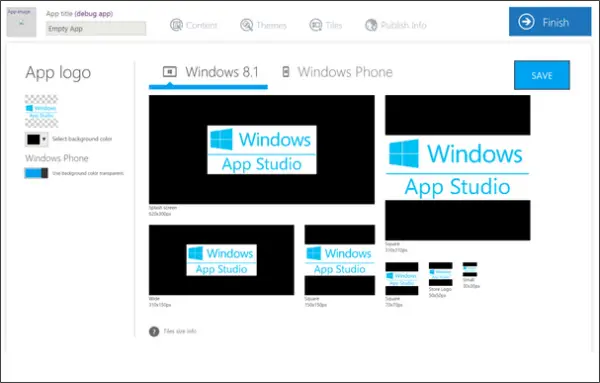Click the Tiles size info question icon

[x=154, y=331]
